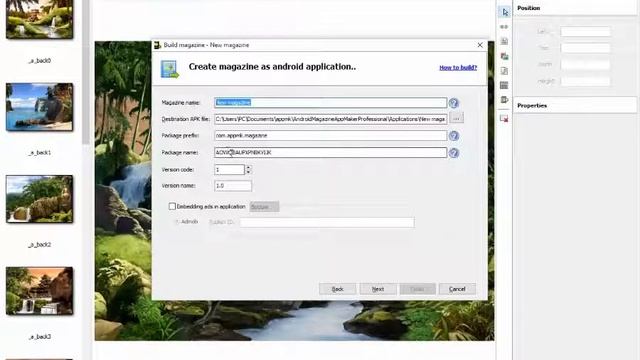Click the Destination APK file path field
This screenshot has width=640, height=360.
(x=330, y=119)
